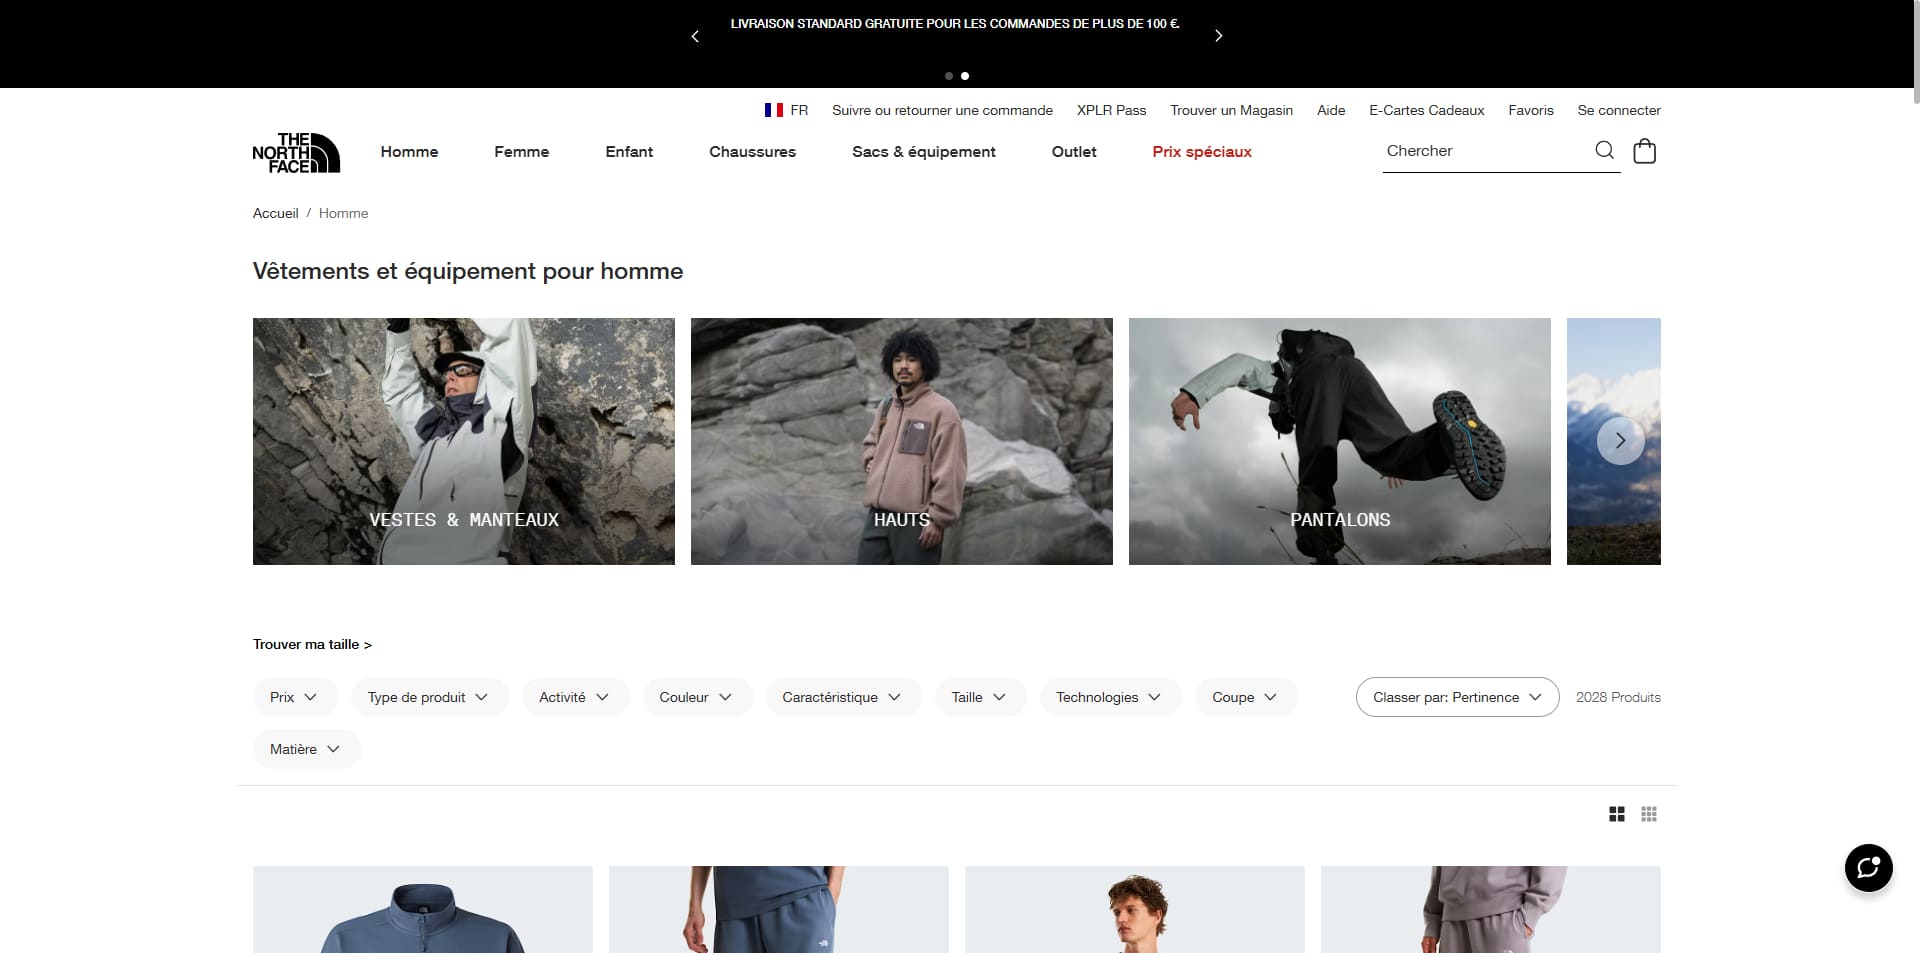Switch to small dense grid view

pyautogui.click(x=1649, y=814)
